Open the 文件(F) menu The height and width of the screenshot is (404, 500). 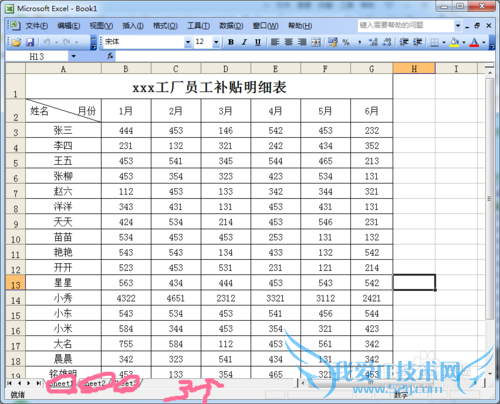[37, 26]
